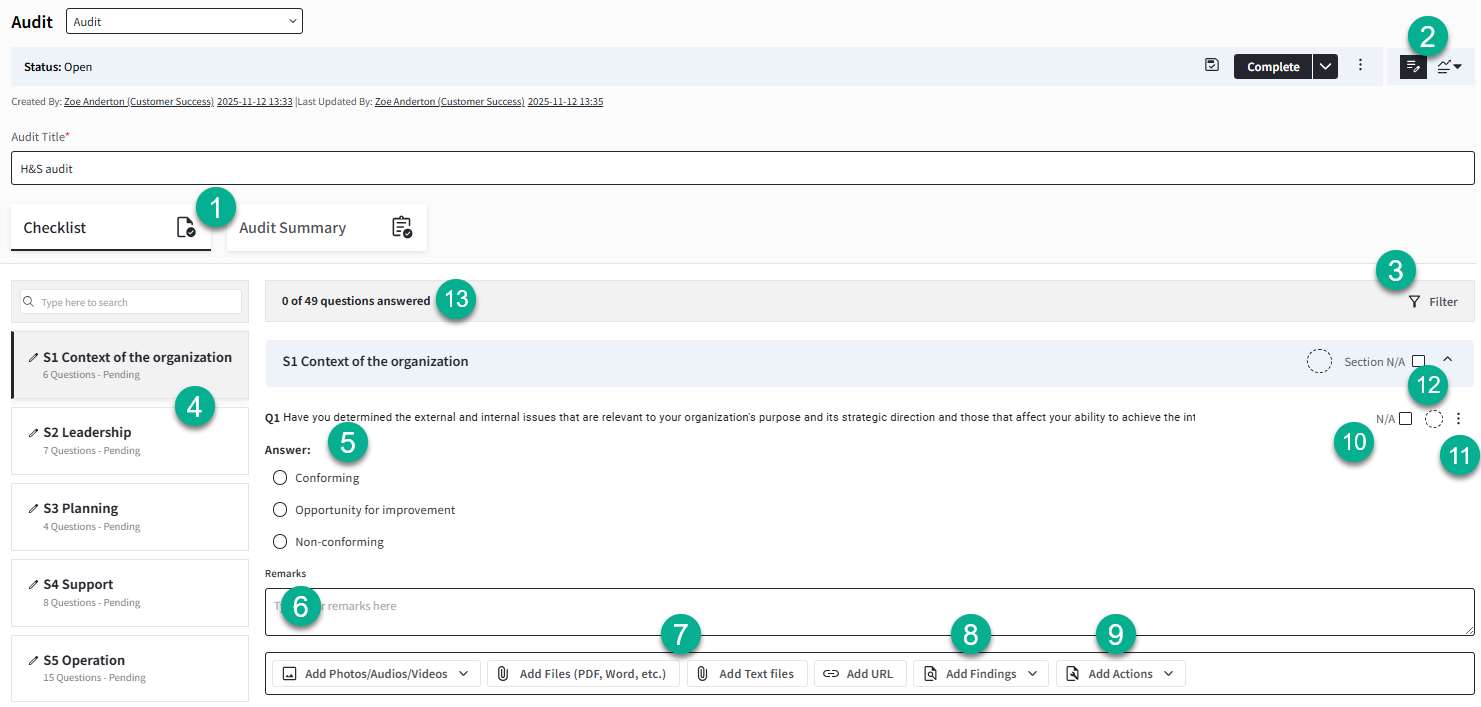Expand the Add Actions dropdown arrow
Screen dimensions: 1481x707
point(1168,674)
